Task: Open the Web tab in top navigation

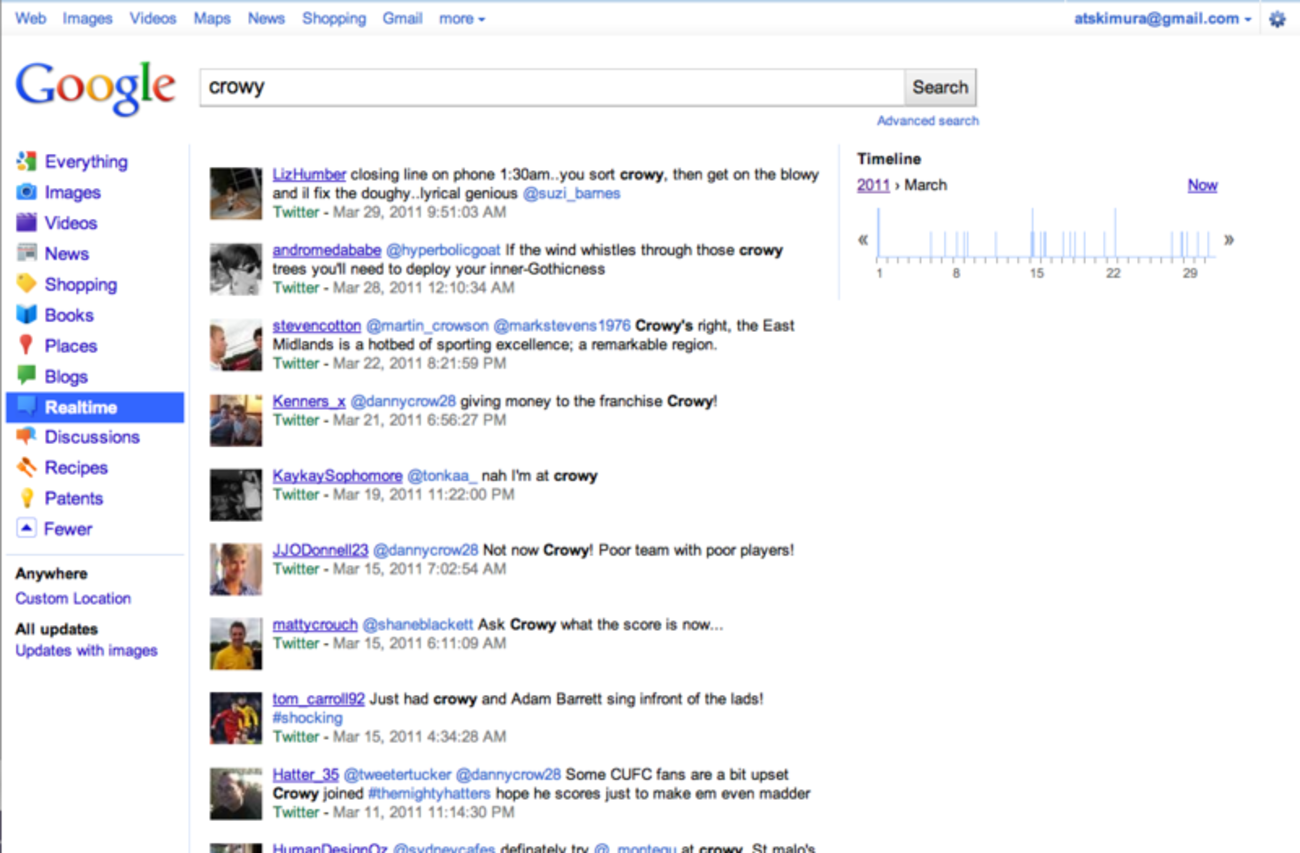Action: click(x=31, y=18)
